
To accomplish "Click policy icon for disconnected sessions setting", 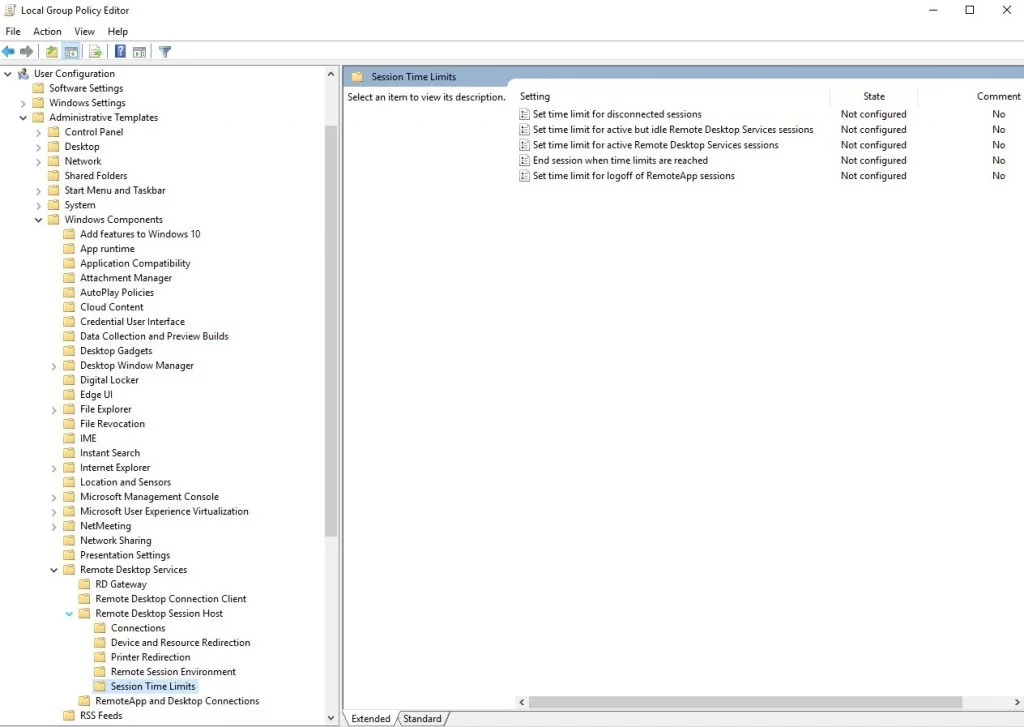I will pos(524,114).
